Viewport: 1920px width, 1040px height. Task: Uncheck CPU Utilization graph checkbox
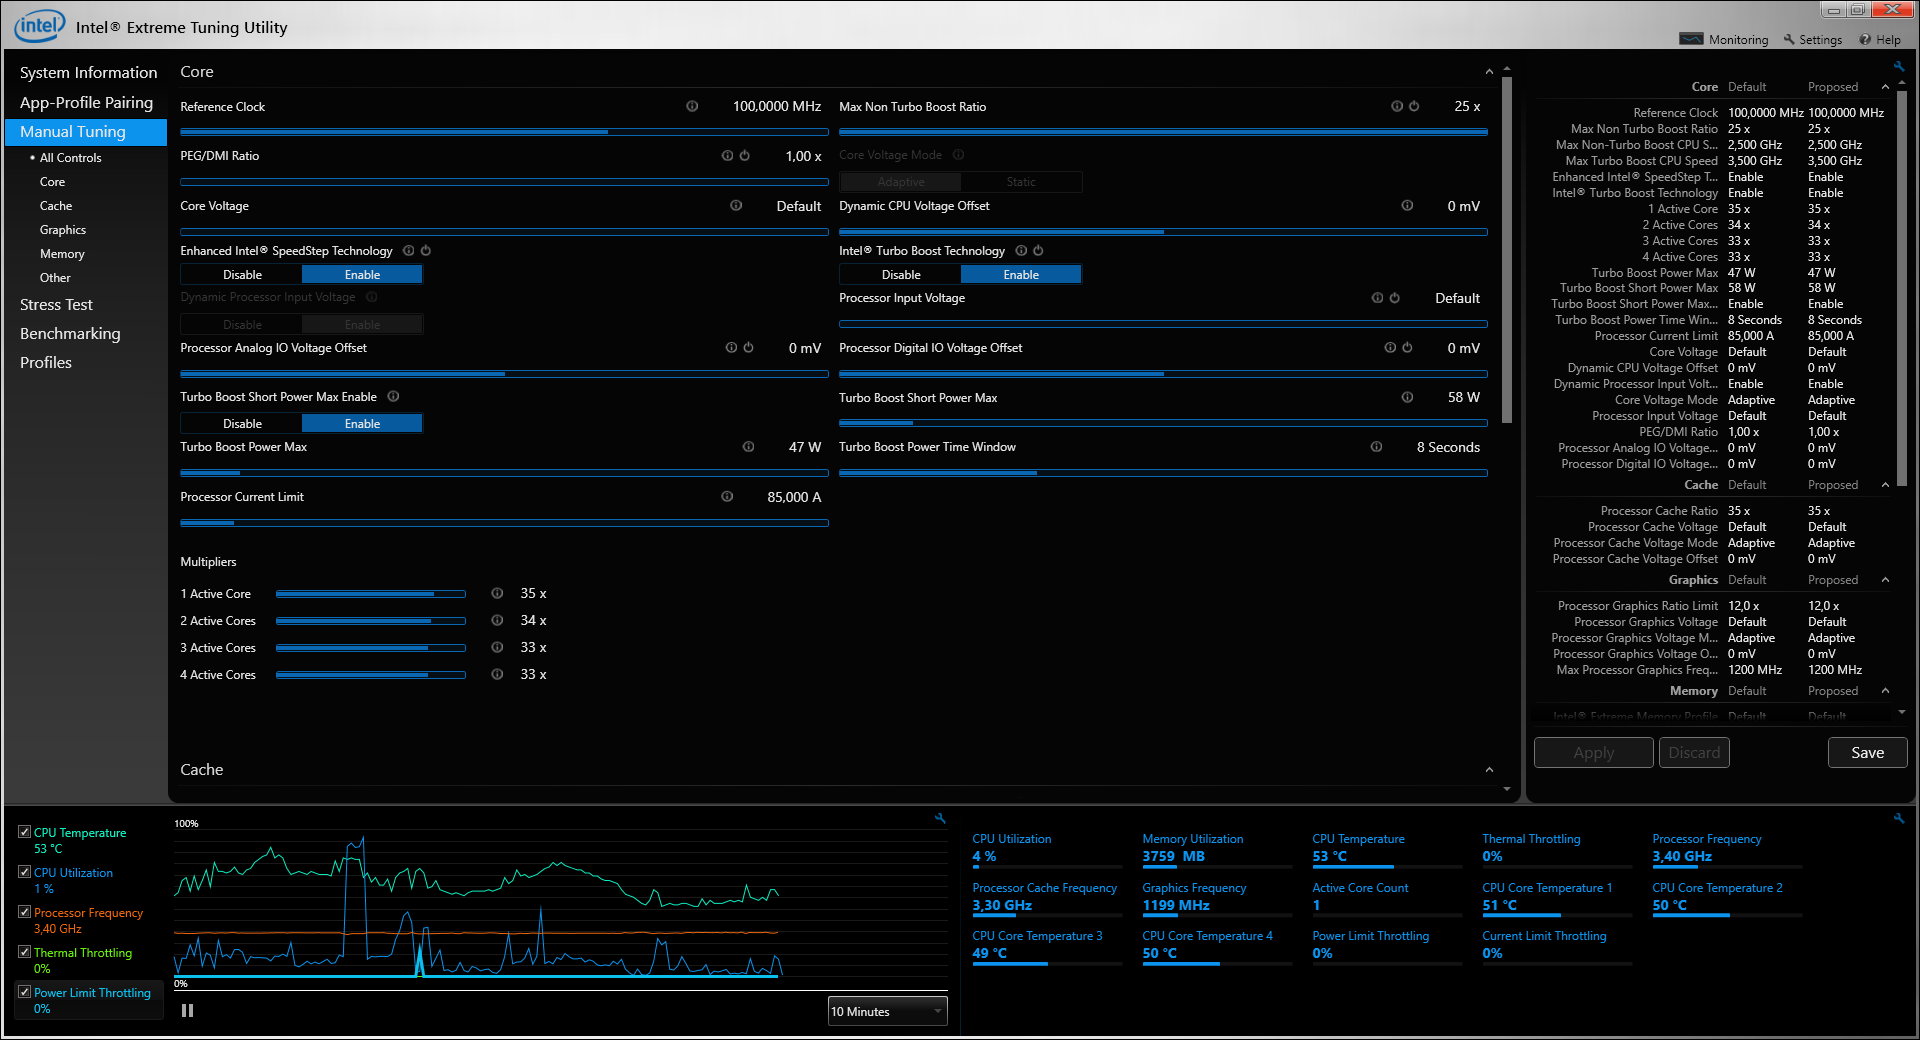point(24,872)
